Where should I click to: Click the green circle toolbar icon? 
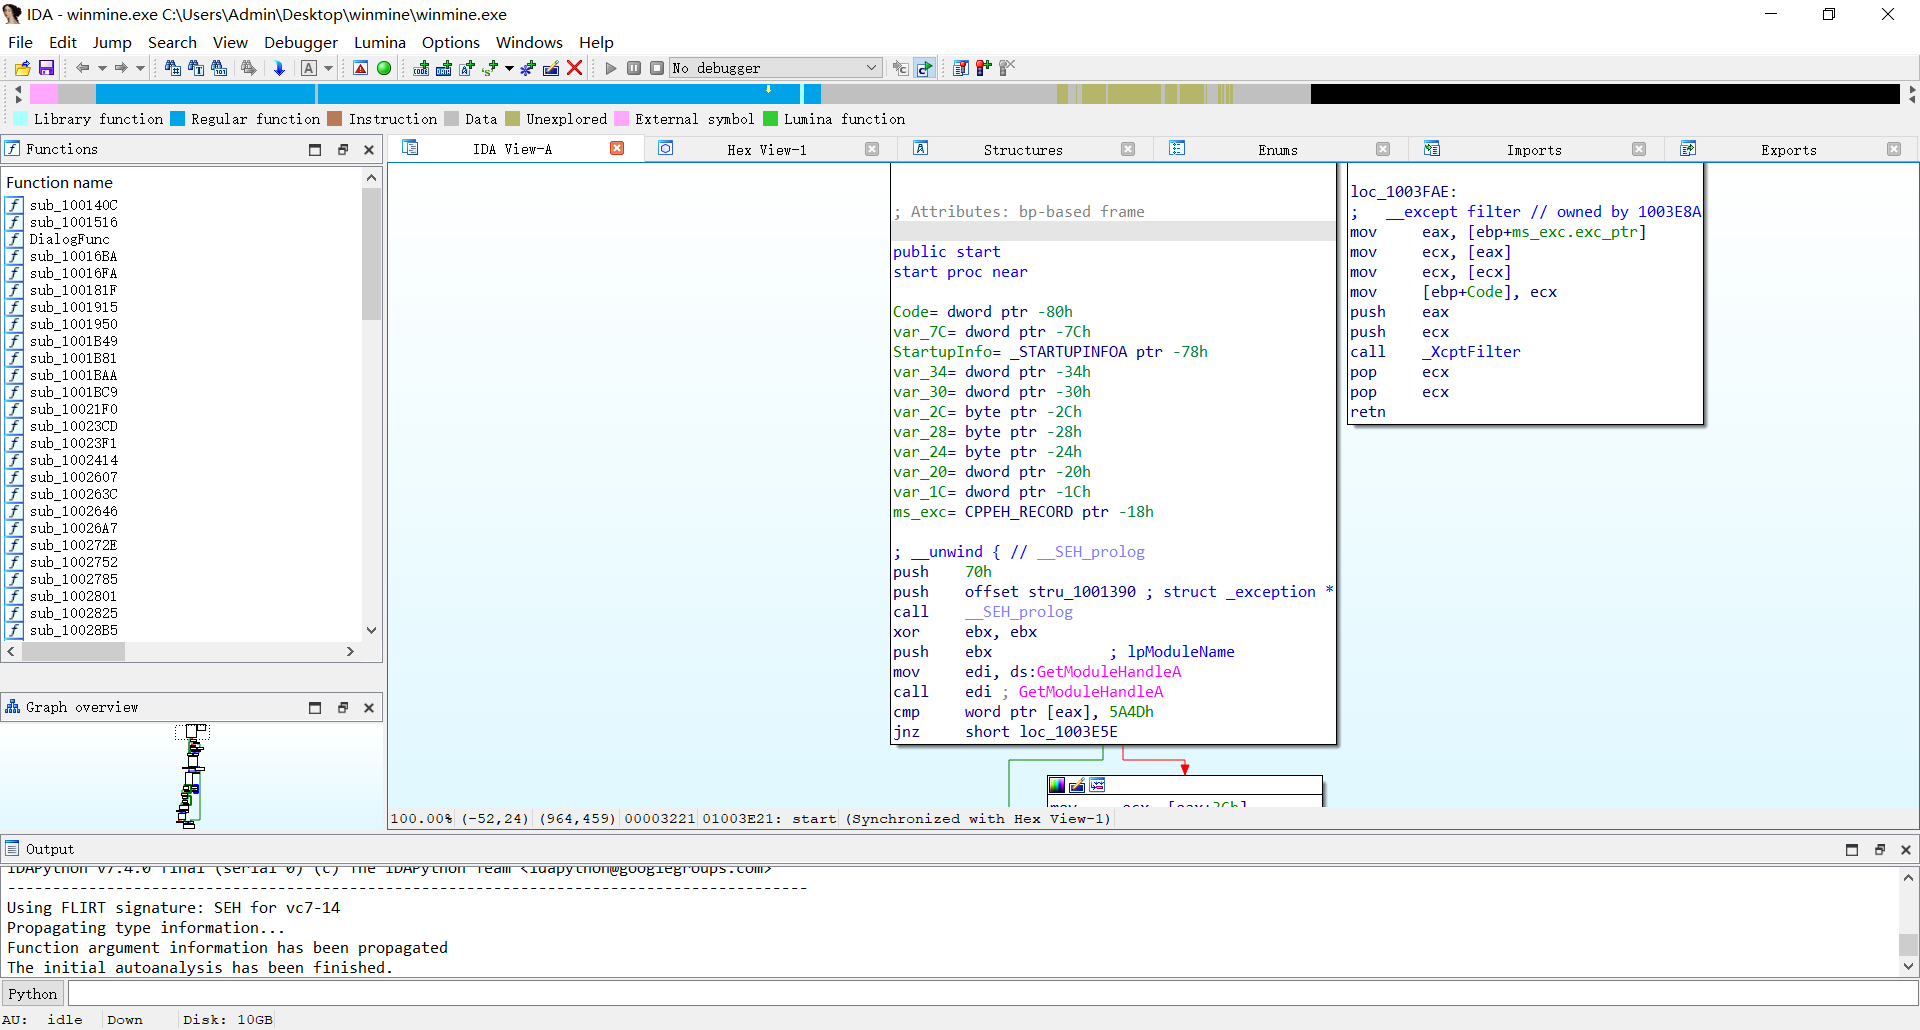384,68
